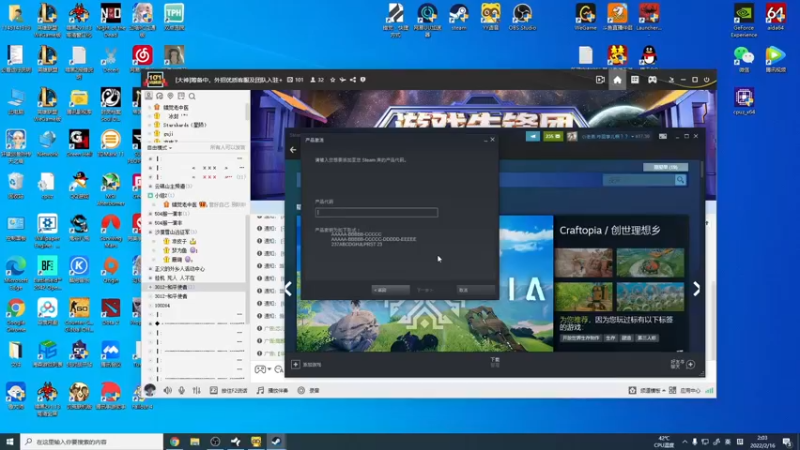Expand the highlighted 3012-和平使者 channel
This screenshot has width=800, height=450.
coord(151,287)
